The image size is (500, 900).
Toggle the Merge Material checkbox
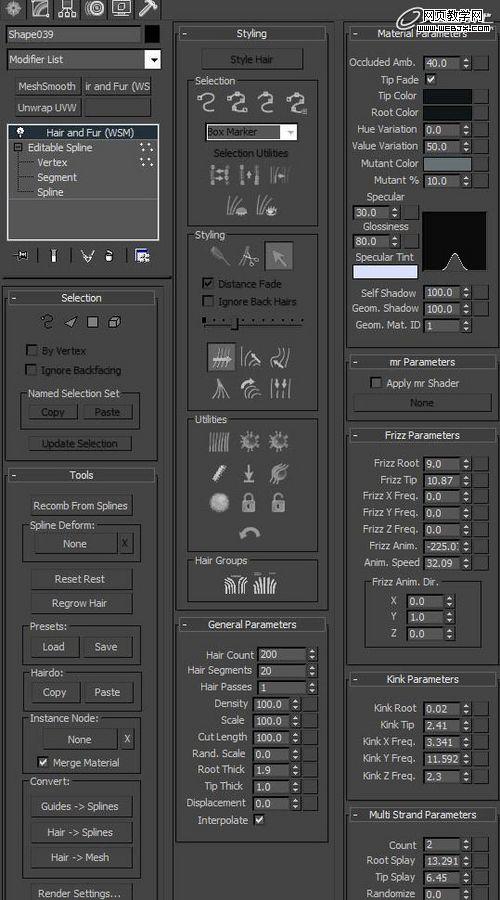click(x=42, y=762)
